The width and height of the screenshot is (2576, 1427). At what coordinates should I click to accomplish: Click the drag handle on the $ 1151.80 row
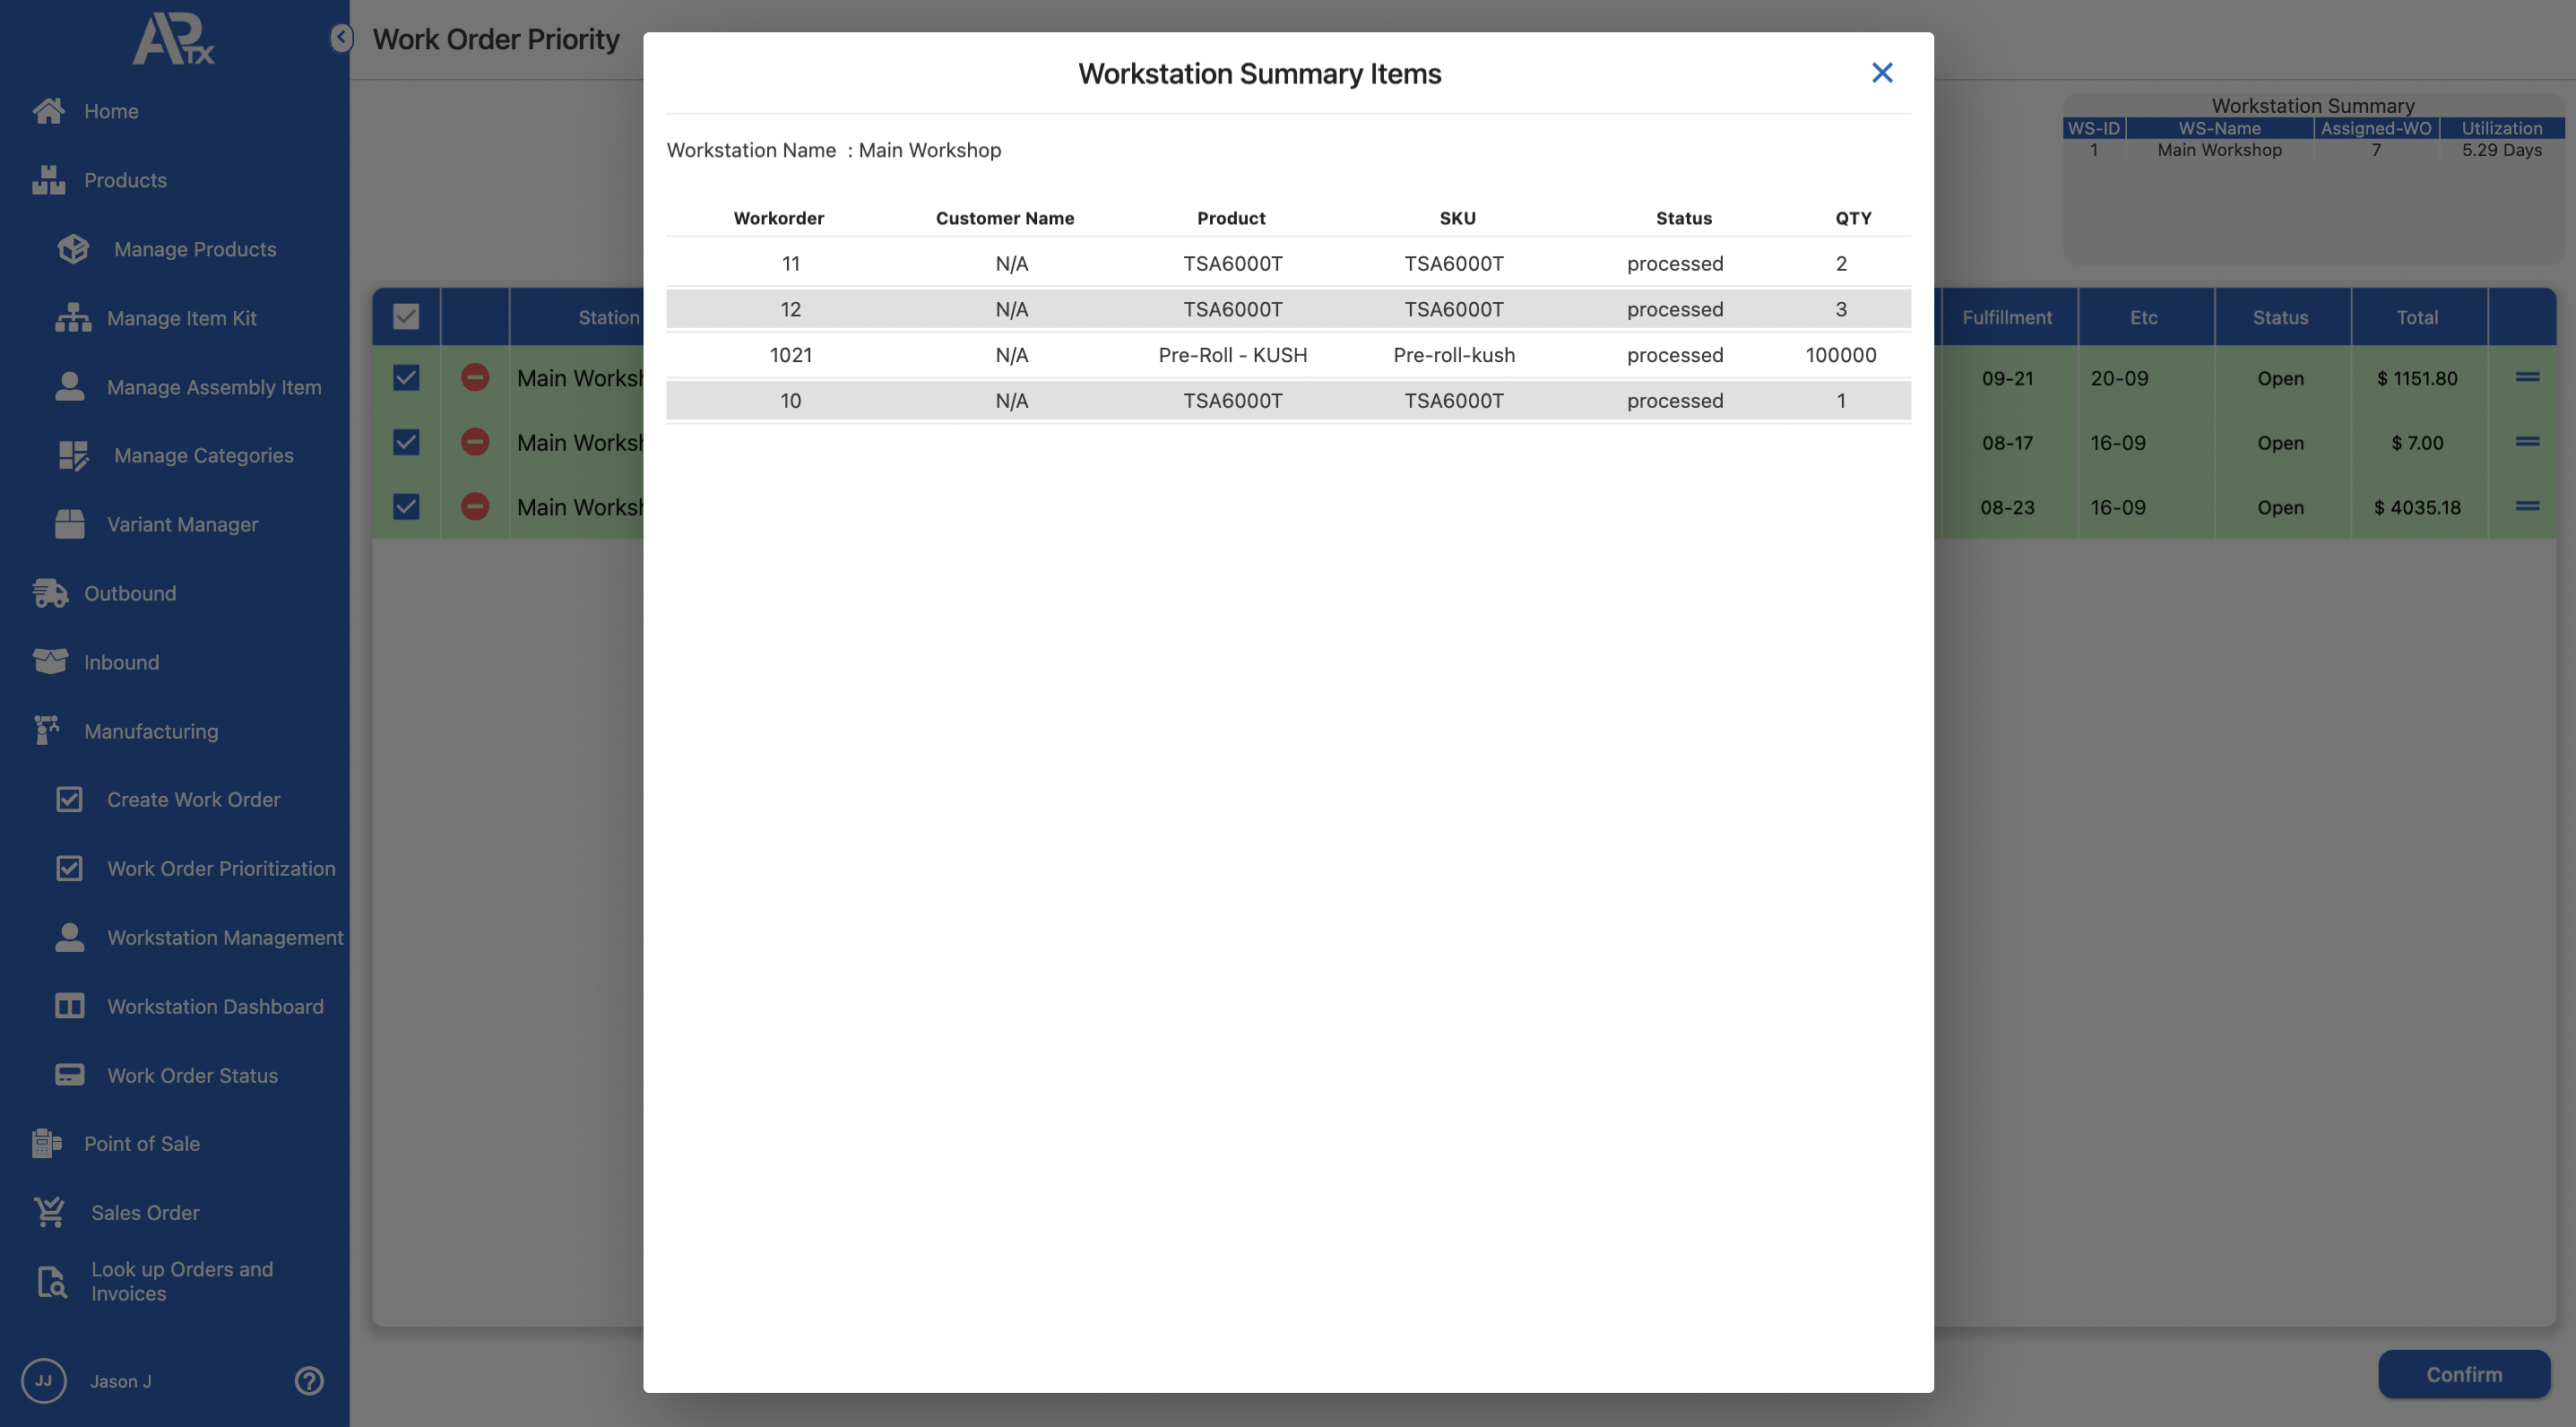pos(2527,377)
